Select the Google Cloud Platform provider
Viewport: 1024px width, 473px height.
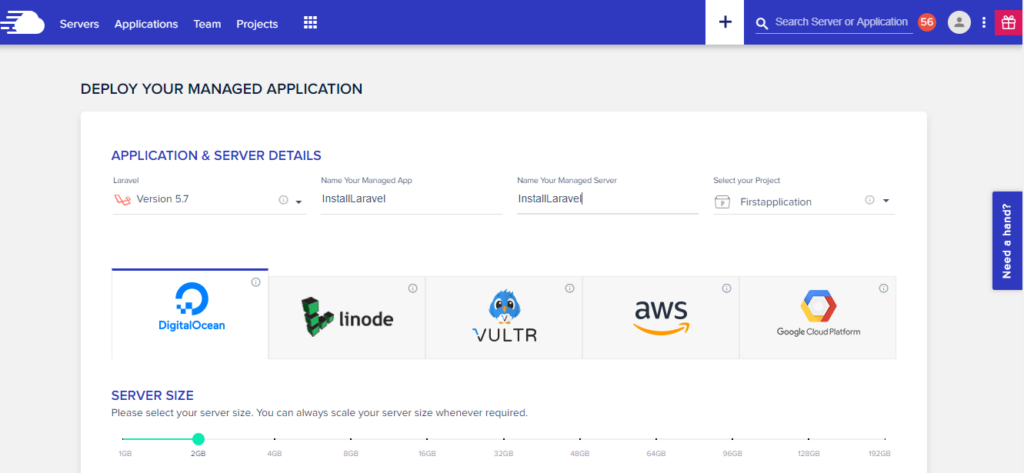(x=818, y=318)
